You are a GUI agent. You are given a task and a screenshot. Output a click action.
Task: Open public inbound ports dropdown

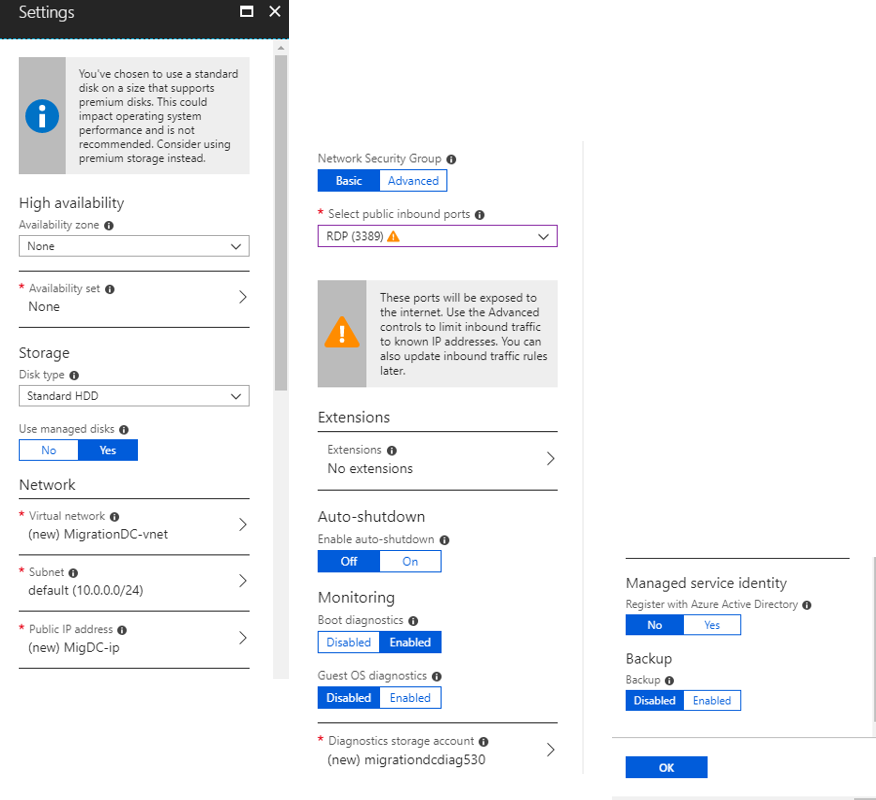click(x=437, y=236)
